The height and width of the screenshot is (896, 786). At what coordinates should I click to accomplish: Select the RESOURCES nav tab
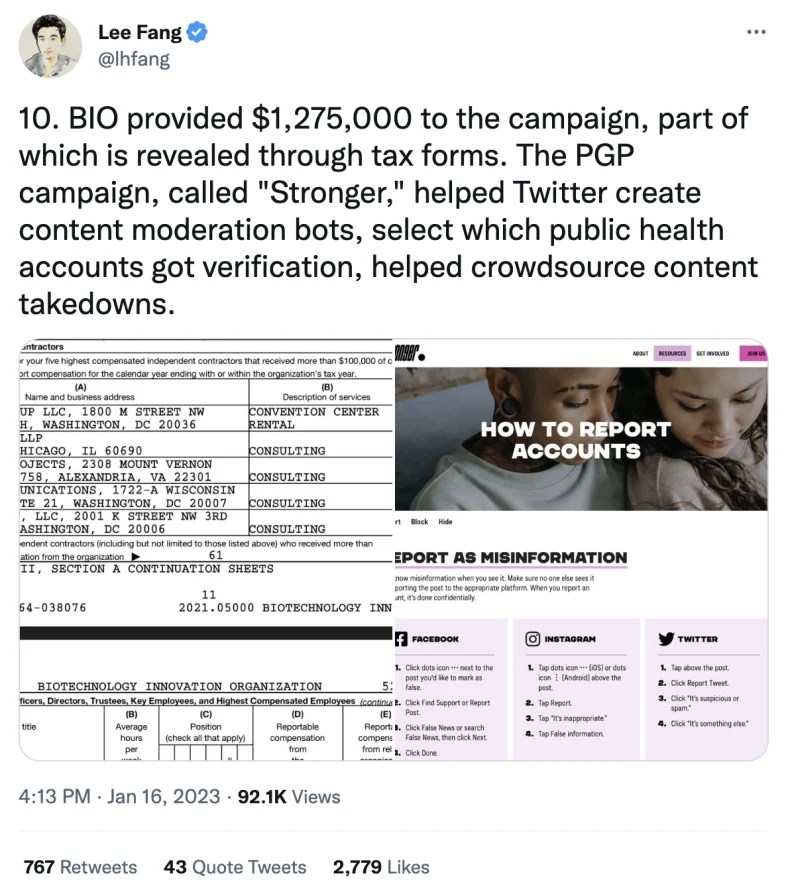673,353
